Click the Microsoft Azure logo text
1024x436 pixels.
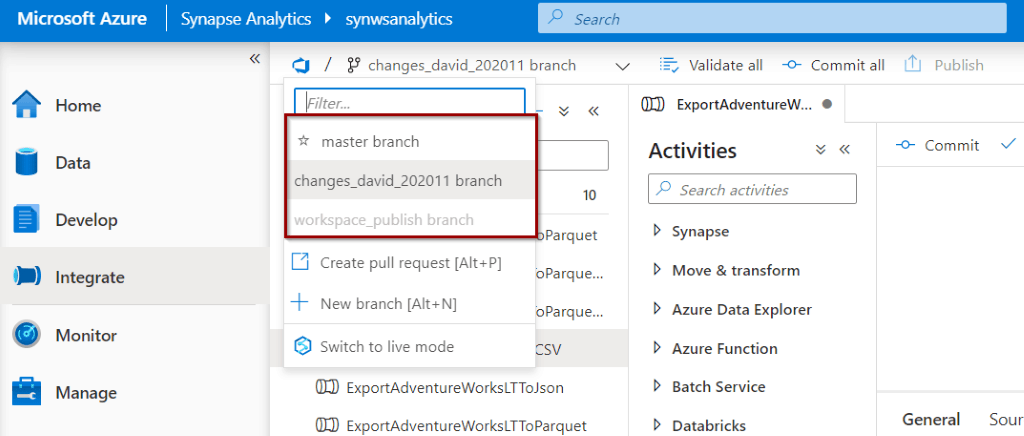(x=82, y=19)
